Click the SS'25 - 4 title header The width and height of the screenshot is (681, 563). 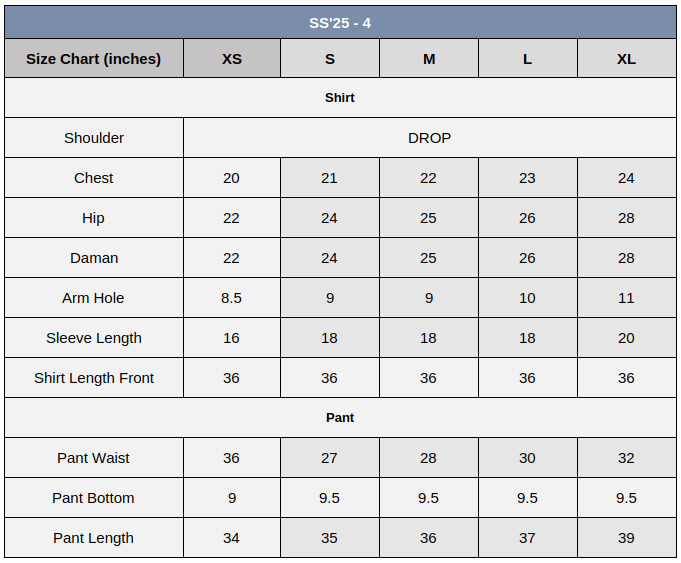tap(340, 22)
